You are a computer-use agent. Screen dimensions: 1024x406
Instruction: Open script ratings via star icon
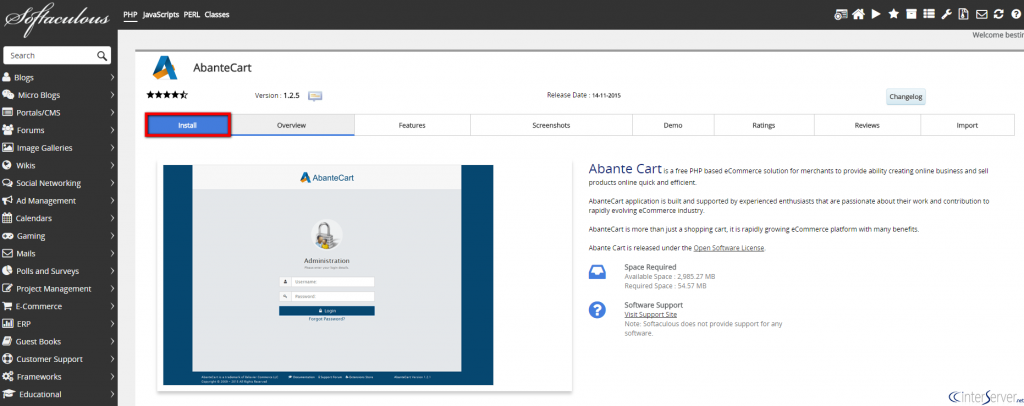893,14
